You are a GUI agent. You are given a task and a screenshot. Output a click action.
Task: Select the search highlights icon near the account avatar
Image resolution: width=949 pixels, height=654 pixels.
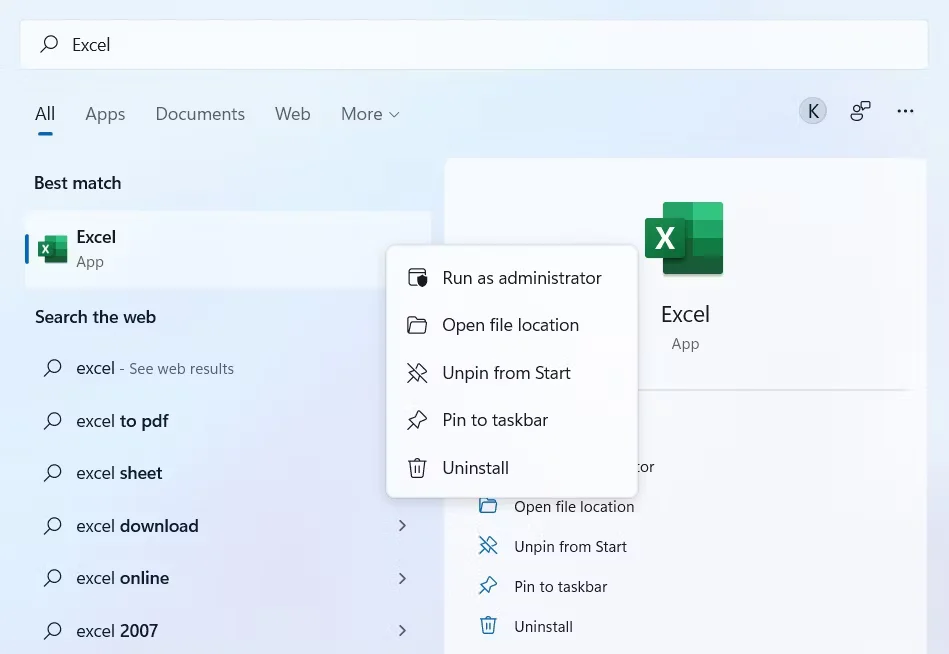tap(859, 111)
